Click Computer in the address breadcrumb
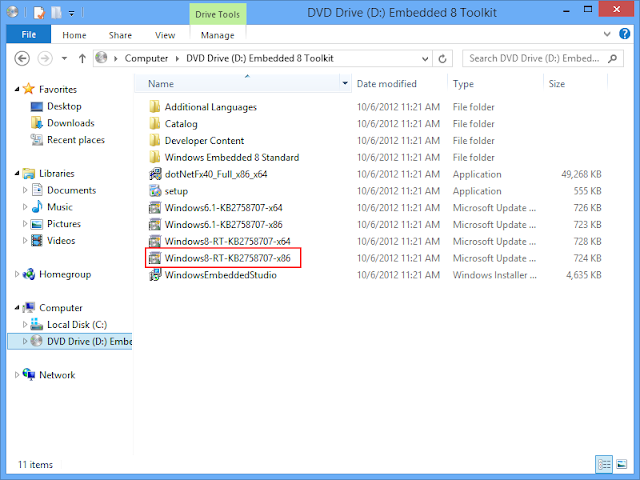640x480 pixels. 146,58
